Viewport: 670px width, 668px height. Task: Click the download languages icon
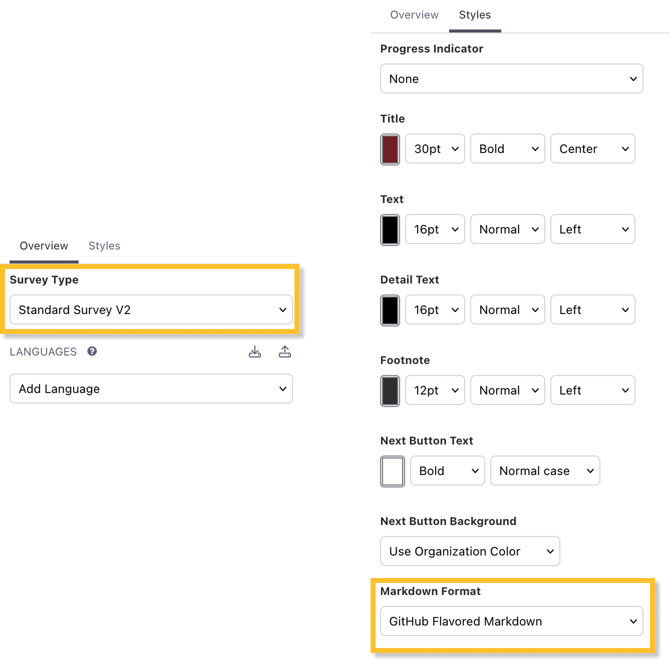255,352
